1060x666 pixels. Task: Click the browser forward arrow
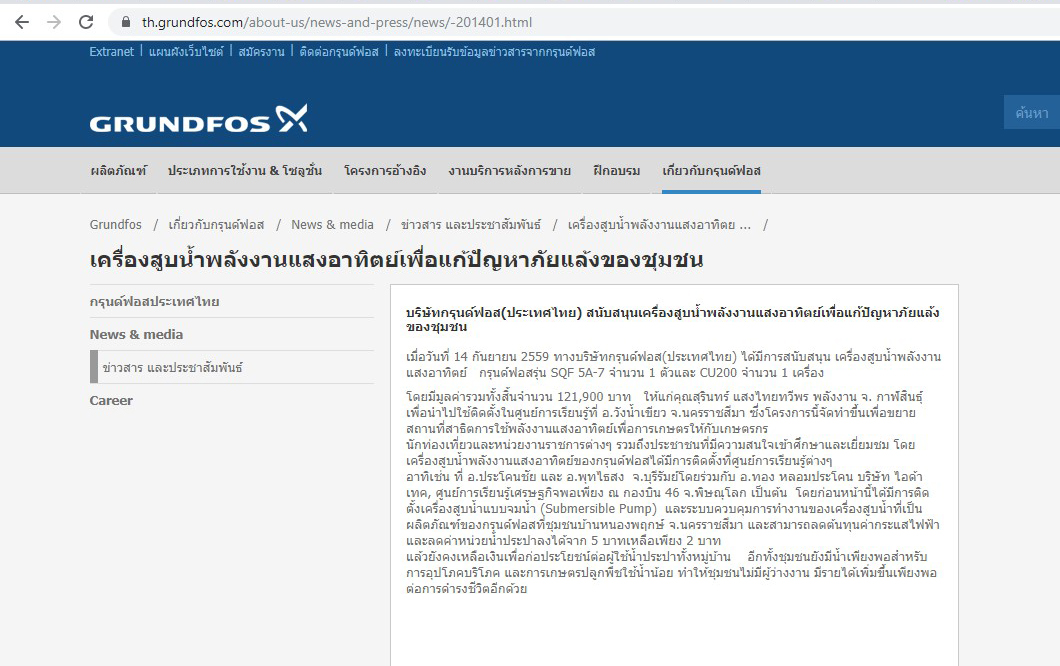(x=54, y=22)
